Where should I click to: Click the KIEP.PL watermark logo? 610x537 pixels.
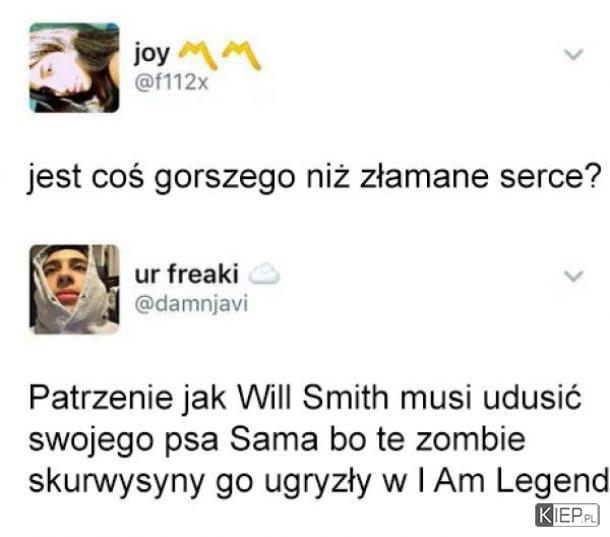point(567,515)
